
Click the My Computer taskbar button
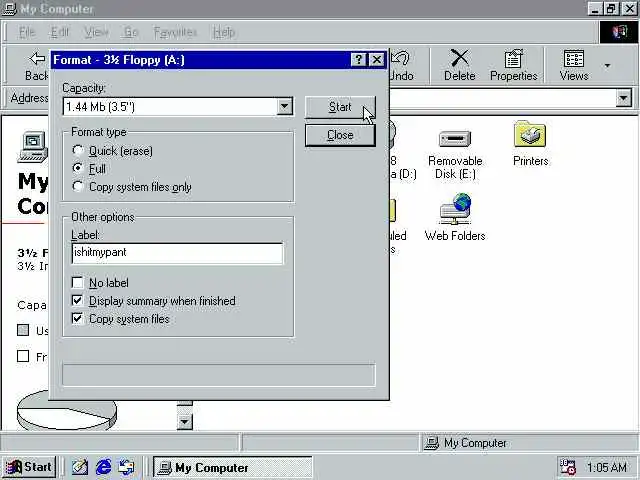233,467
